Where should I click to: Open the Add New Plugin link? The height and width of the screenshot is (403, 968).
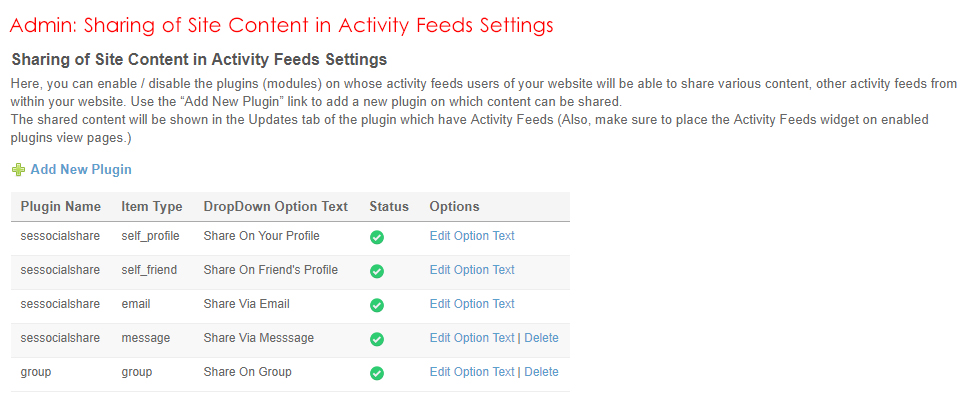tap(80, 170)
